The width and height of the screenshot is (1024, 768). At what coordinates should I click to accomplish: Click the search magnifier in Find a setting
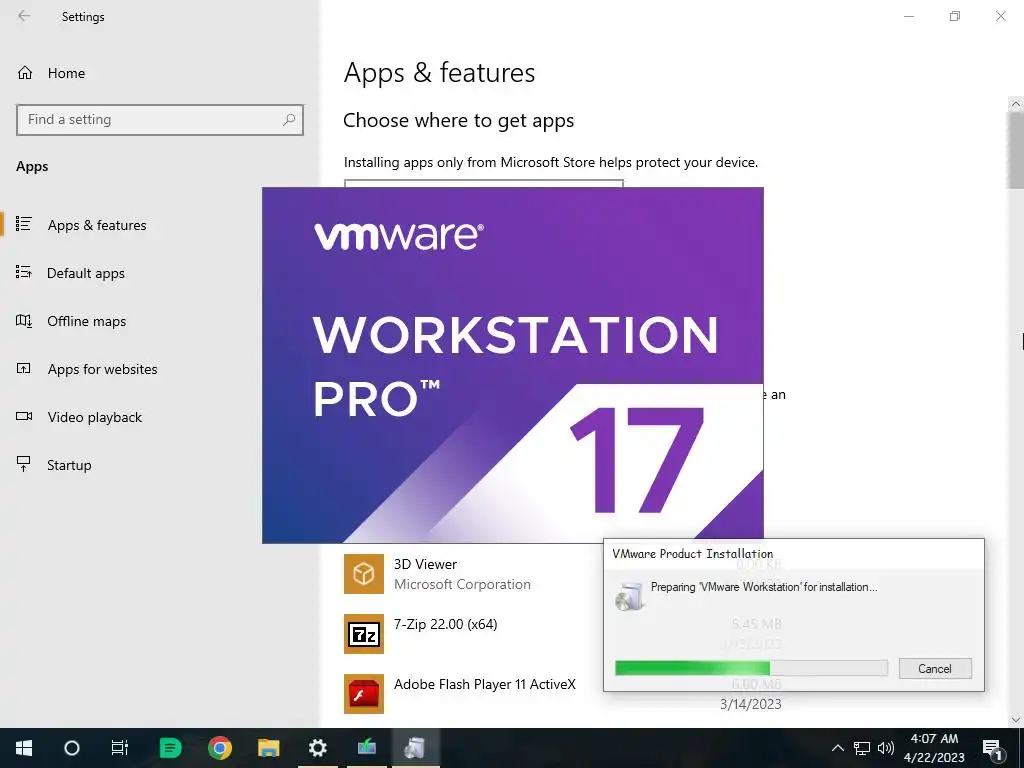coord(289,120)
